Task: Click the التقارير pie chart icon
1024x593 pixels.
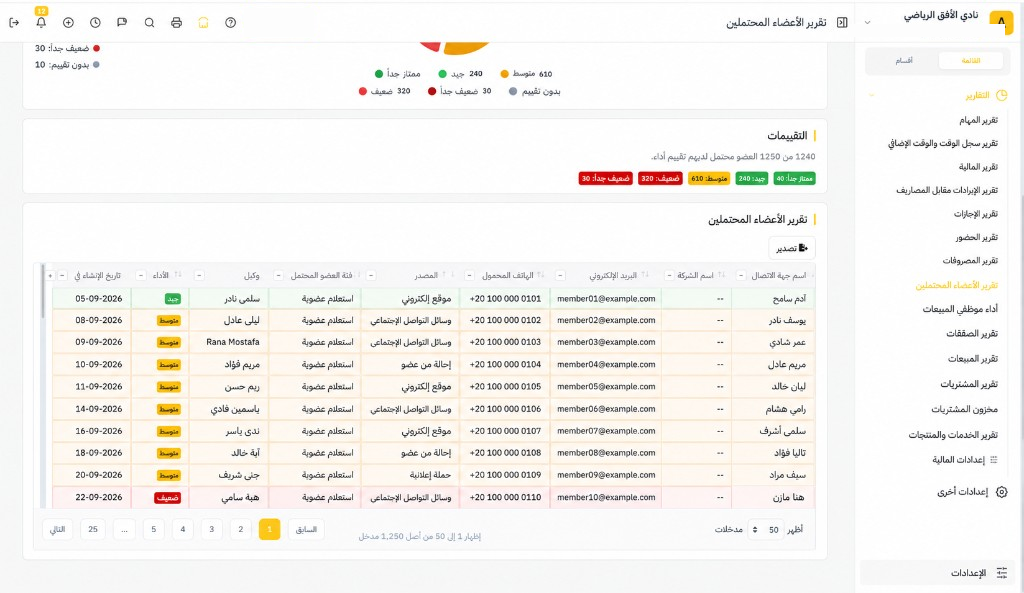Action: (x=1002, y=95)
